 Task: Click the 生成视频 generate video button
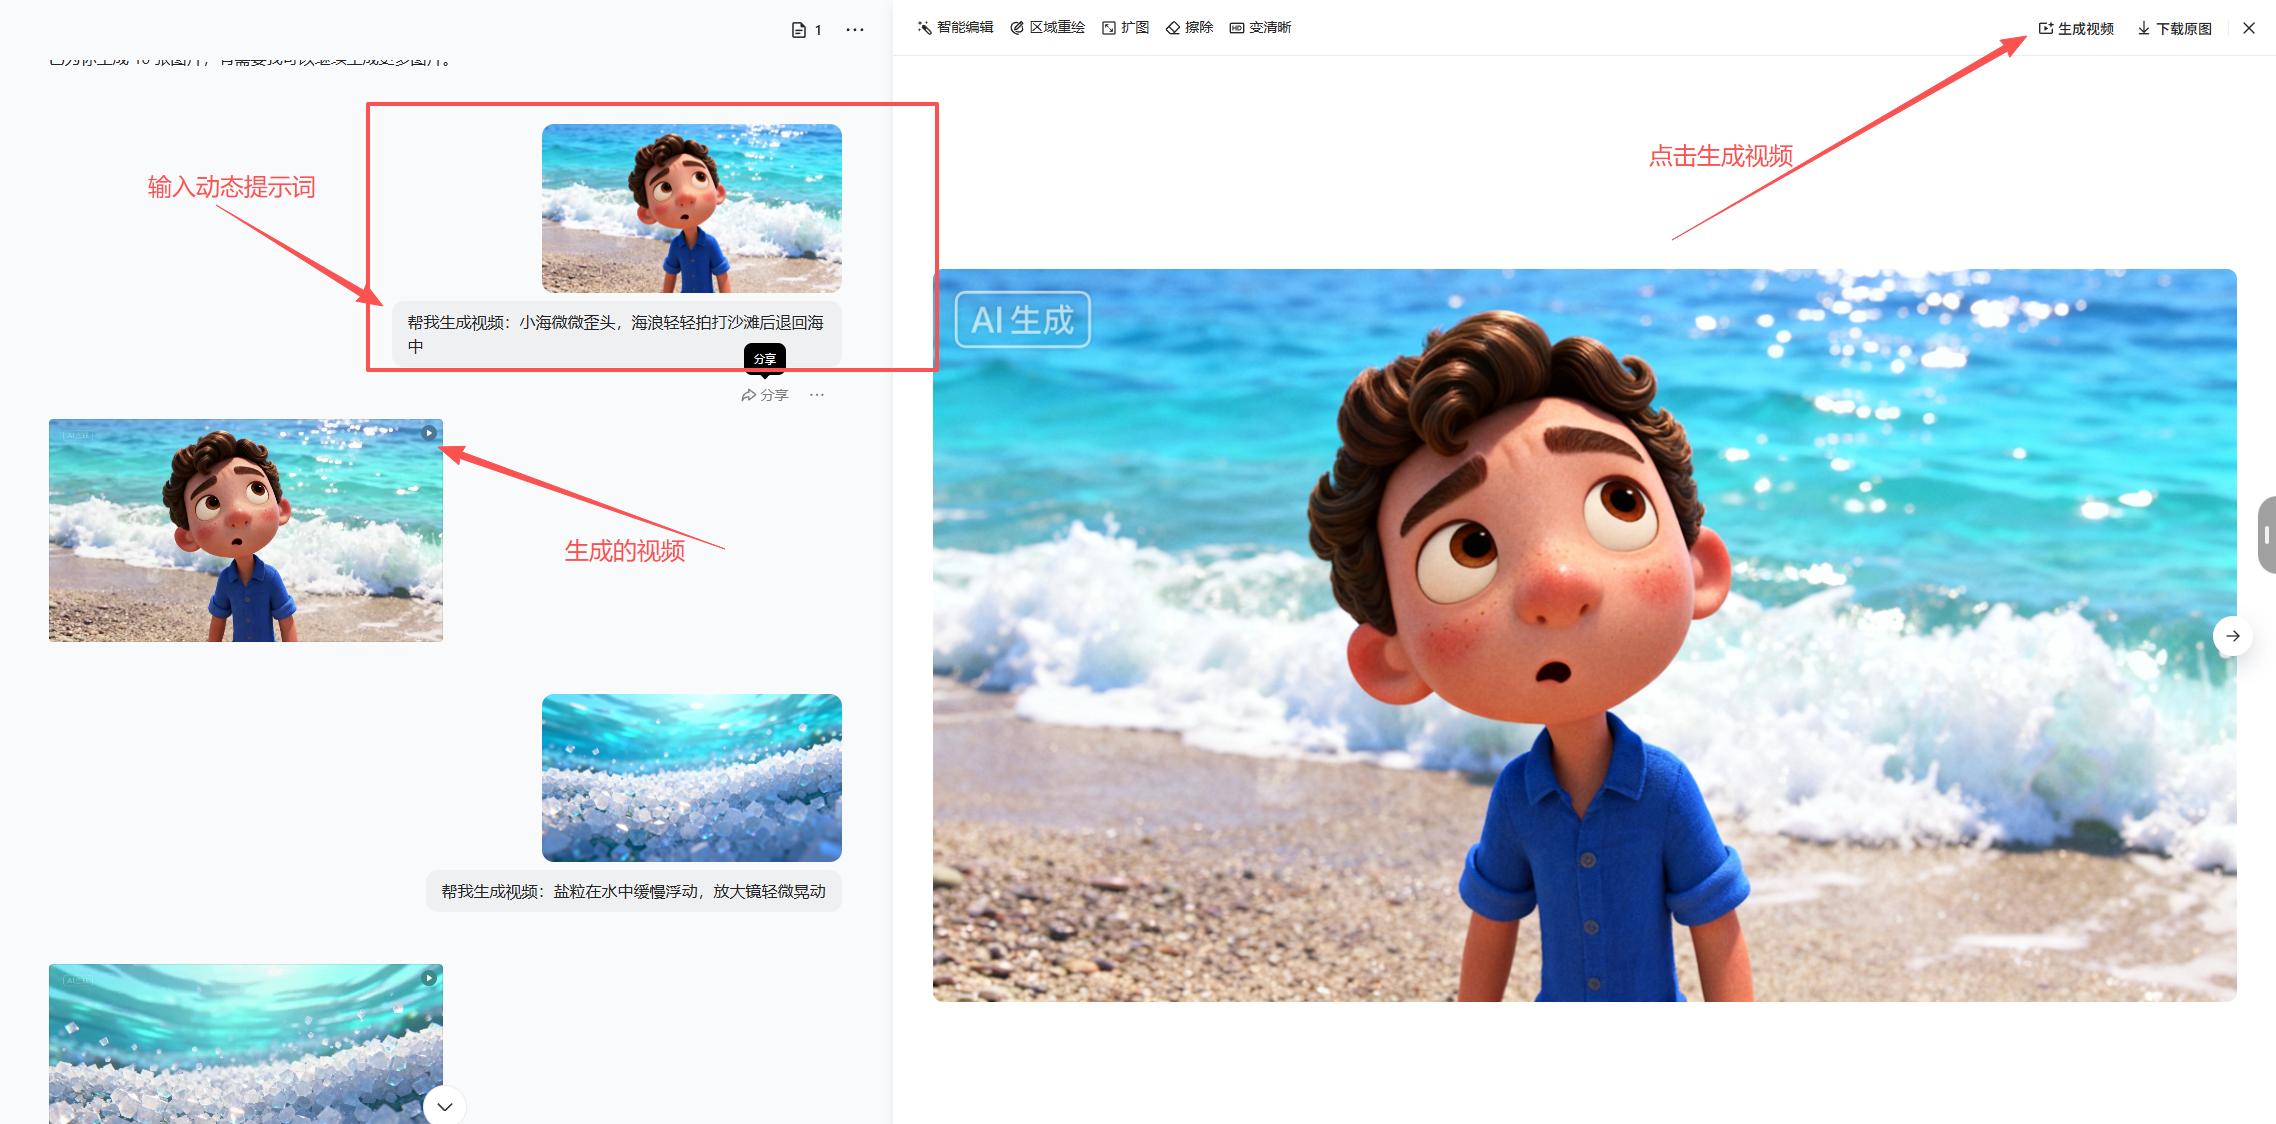click(2076, 29)
